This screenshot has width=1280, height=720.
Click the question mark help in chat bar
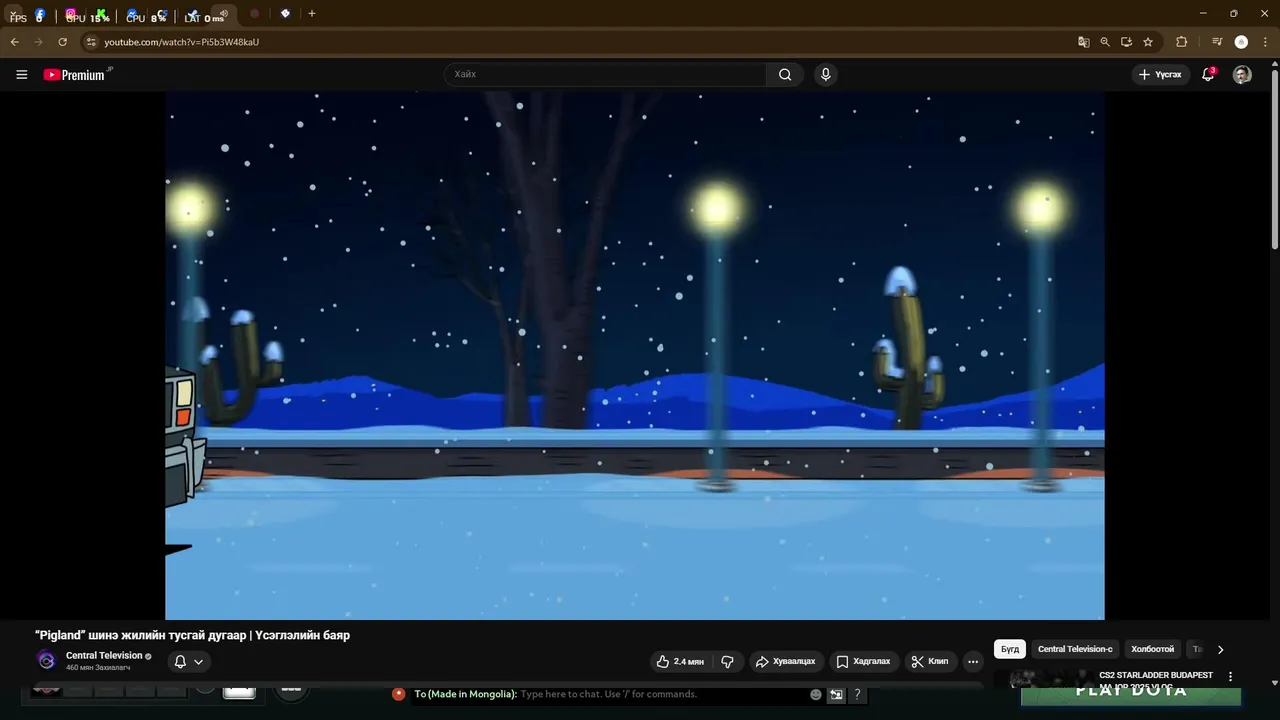point(857,694)
